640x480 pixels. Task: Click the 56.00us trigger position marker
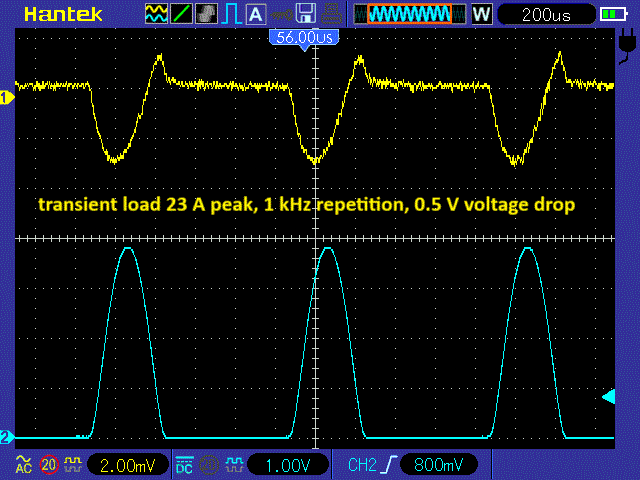[304, 39]
